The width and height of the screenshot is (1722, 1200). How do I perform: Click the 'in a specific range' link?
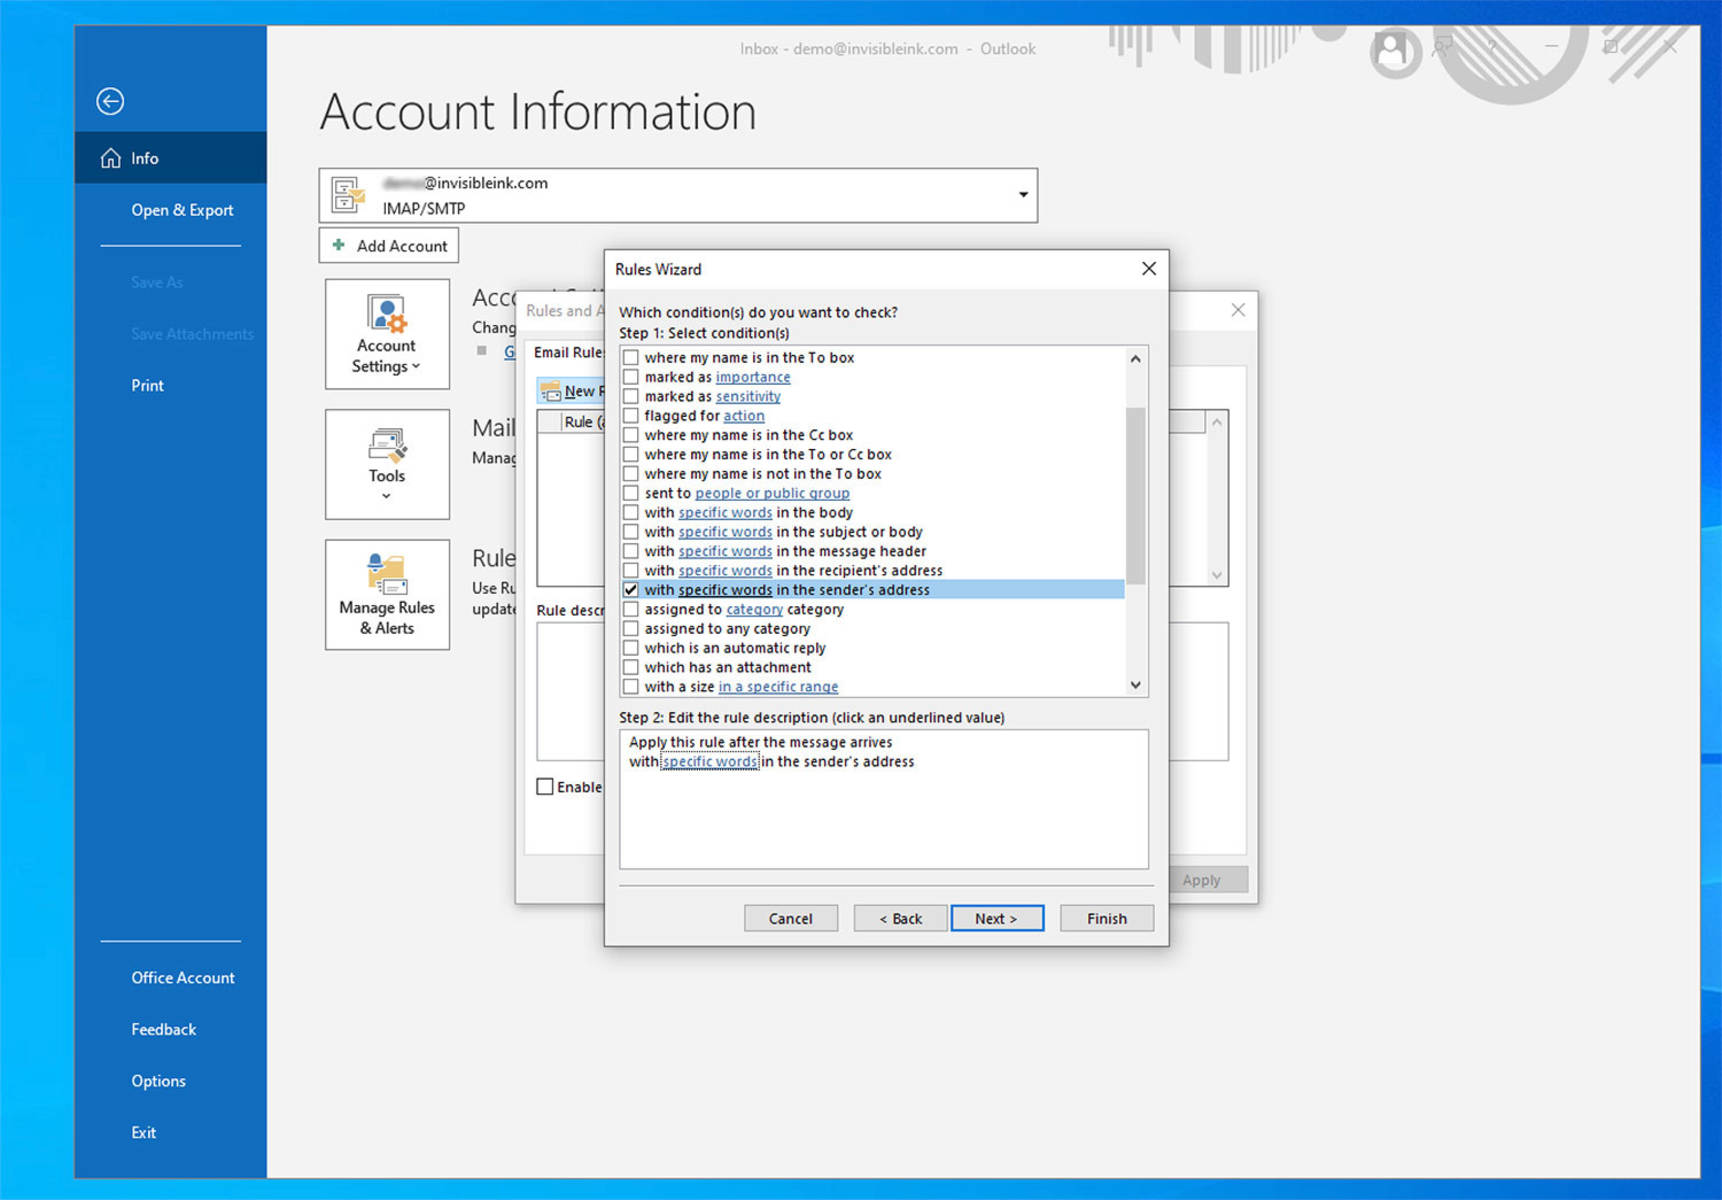tap(778, 687)
